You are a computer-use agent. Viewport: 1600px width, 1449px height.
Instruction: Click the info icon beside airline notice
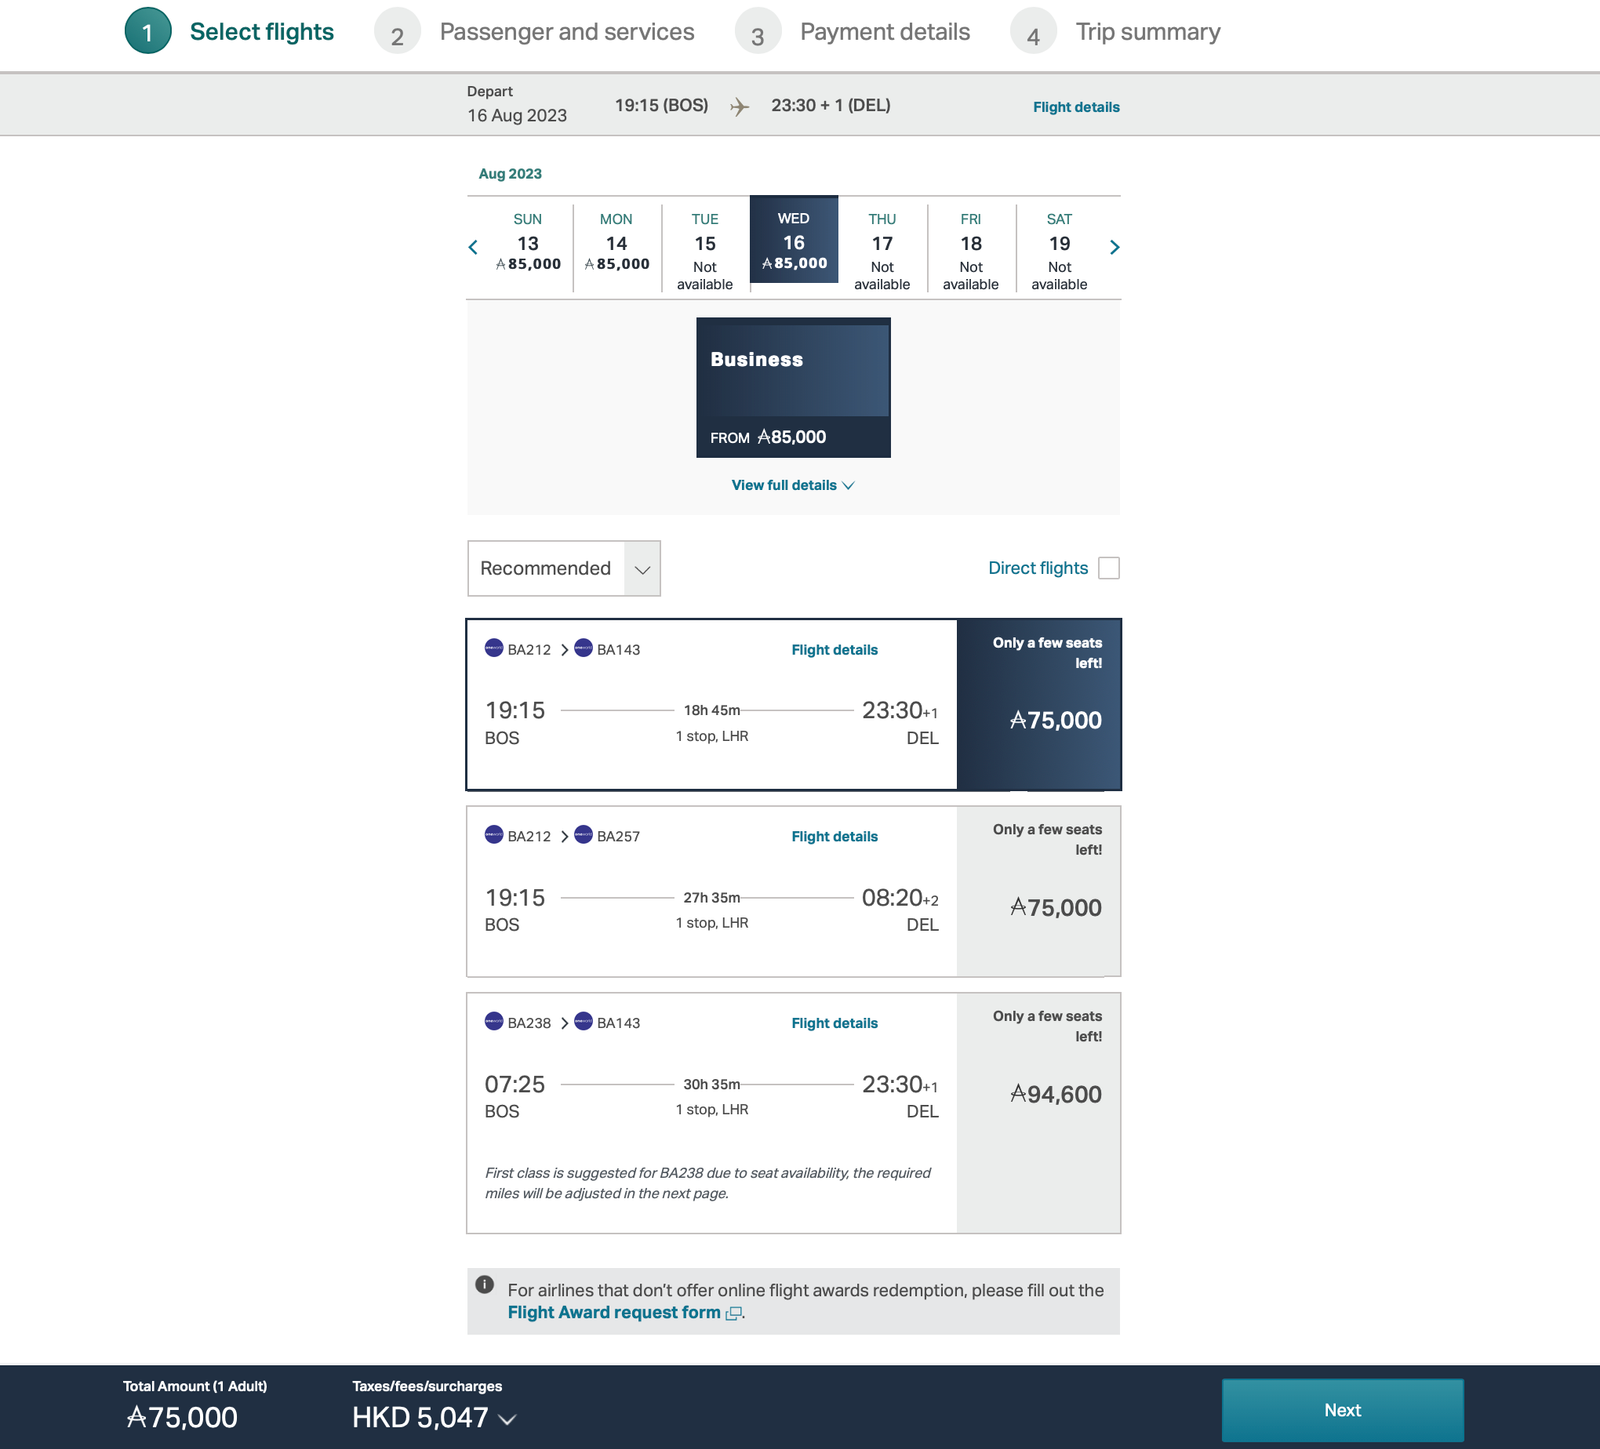(x=485, y=1285)
